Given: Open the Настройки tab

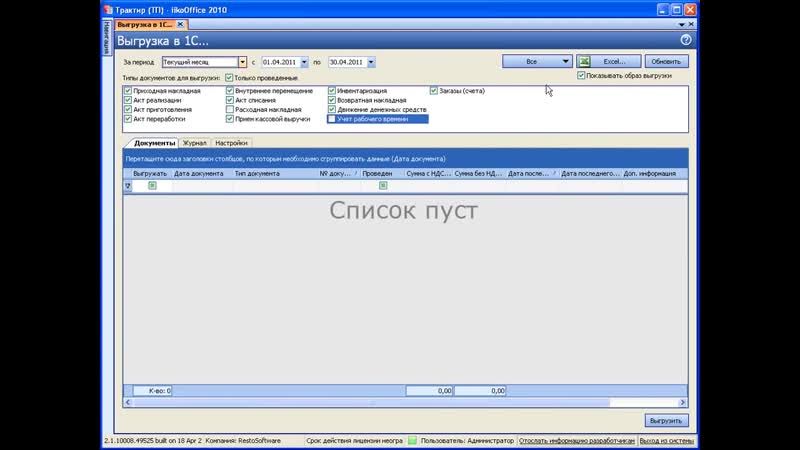Looking at the screenshot, I should [231, 143].
